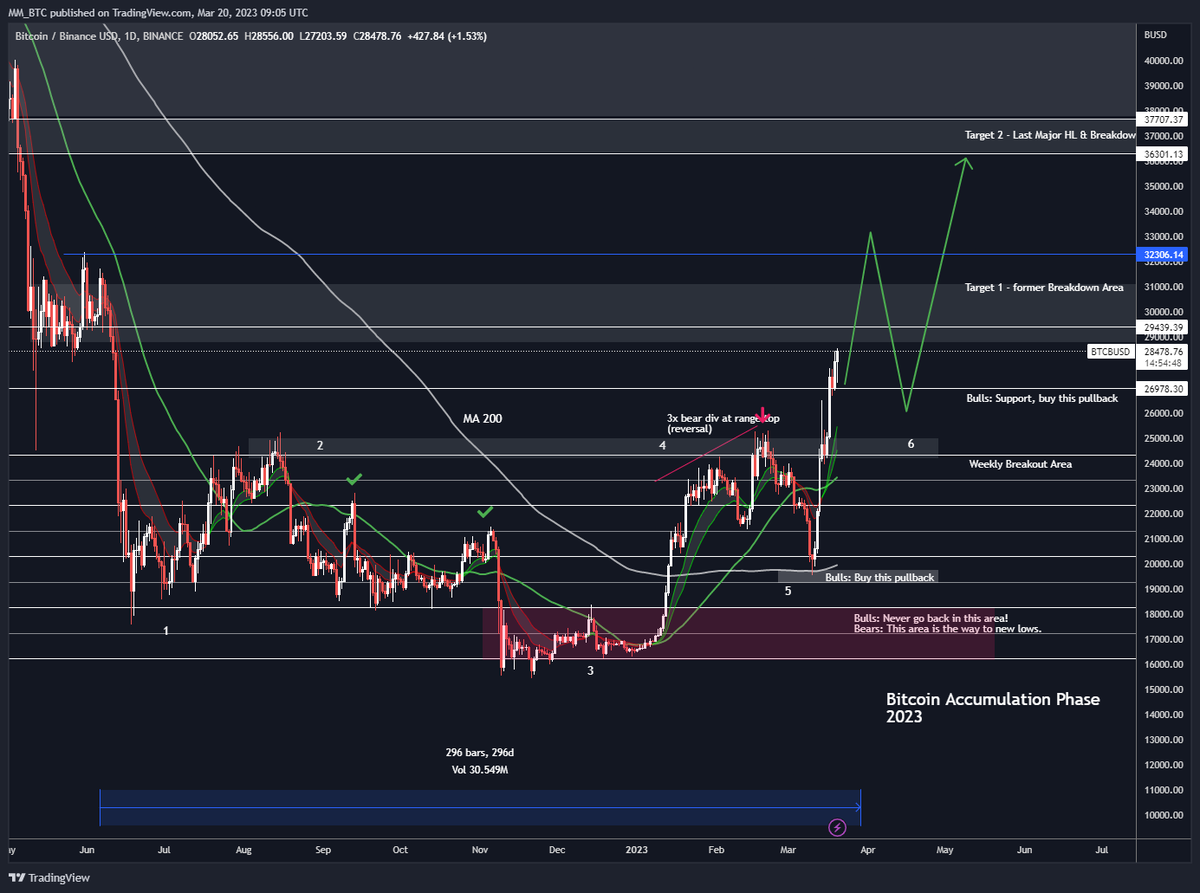Click the 'Bitcoin / Binance USD, 1D, BINANCE' title

point(99,35)
